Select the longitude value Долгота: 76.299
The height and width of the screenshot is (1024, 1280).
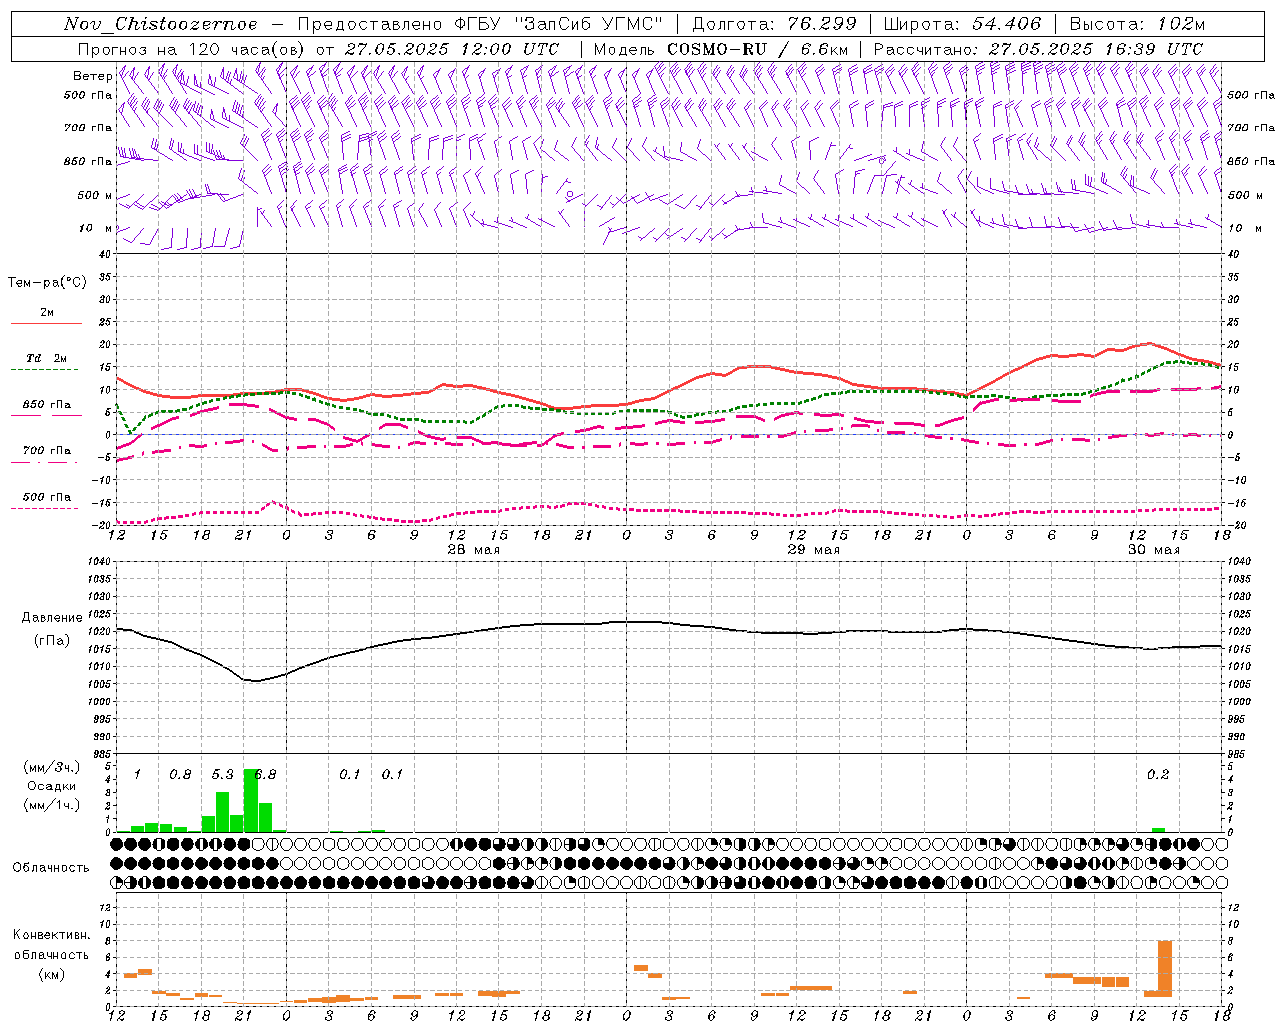(x=774, y=24)
